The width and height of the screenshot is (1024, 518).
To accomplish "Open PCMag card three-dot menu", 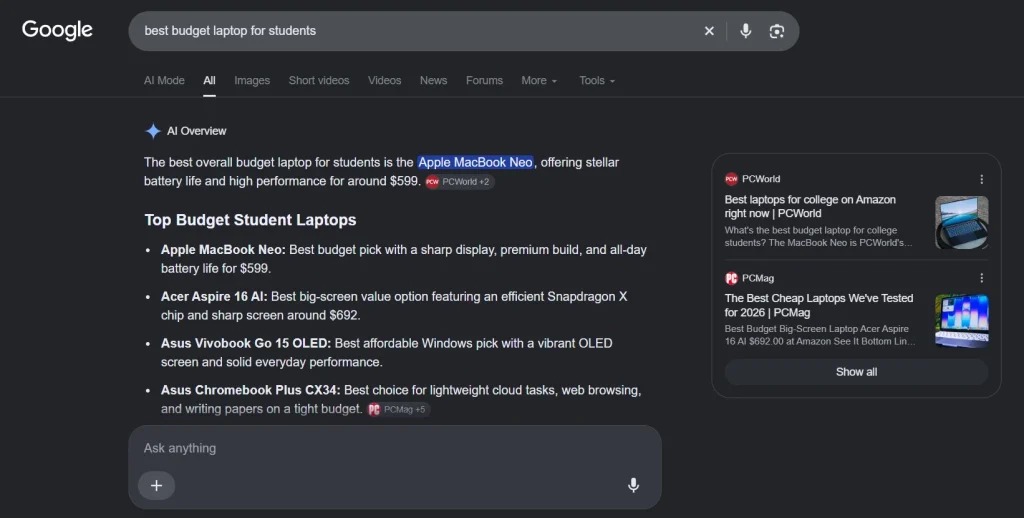I will [x=981, y=278].
